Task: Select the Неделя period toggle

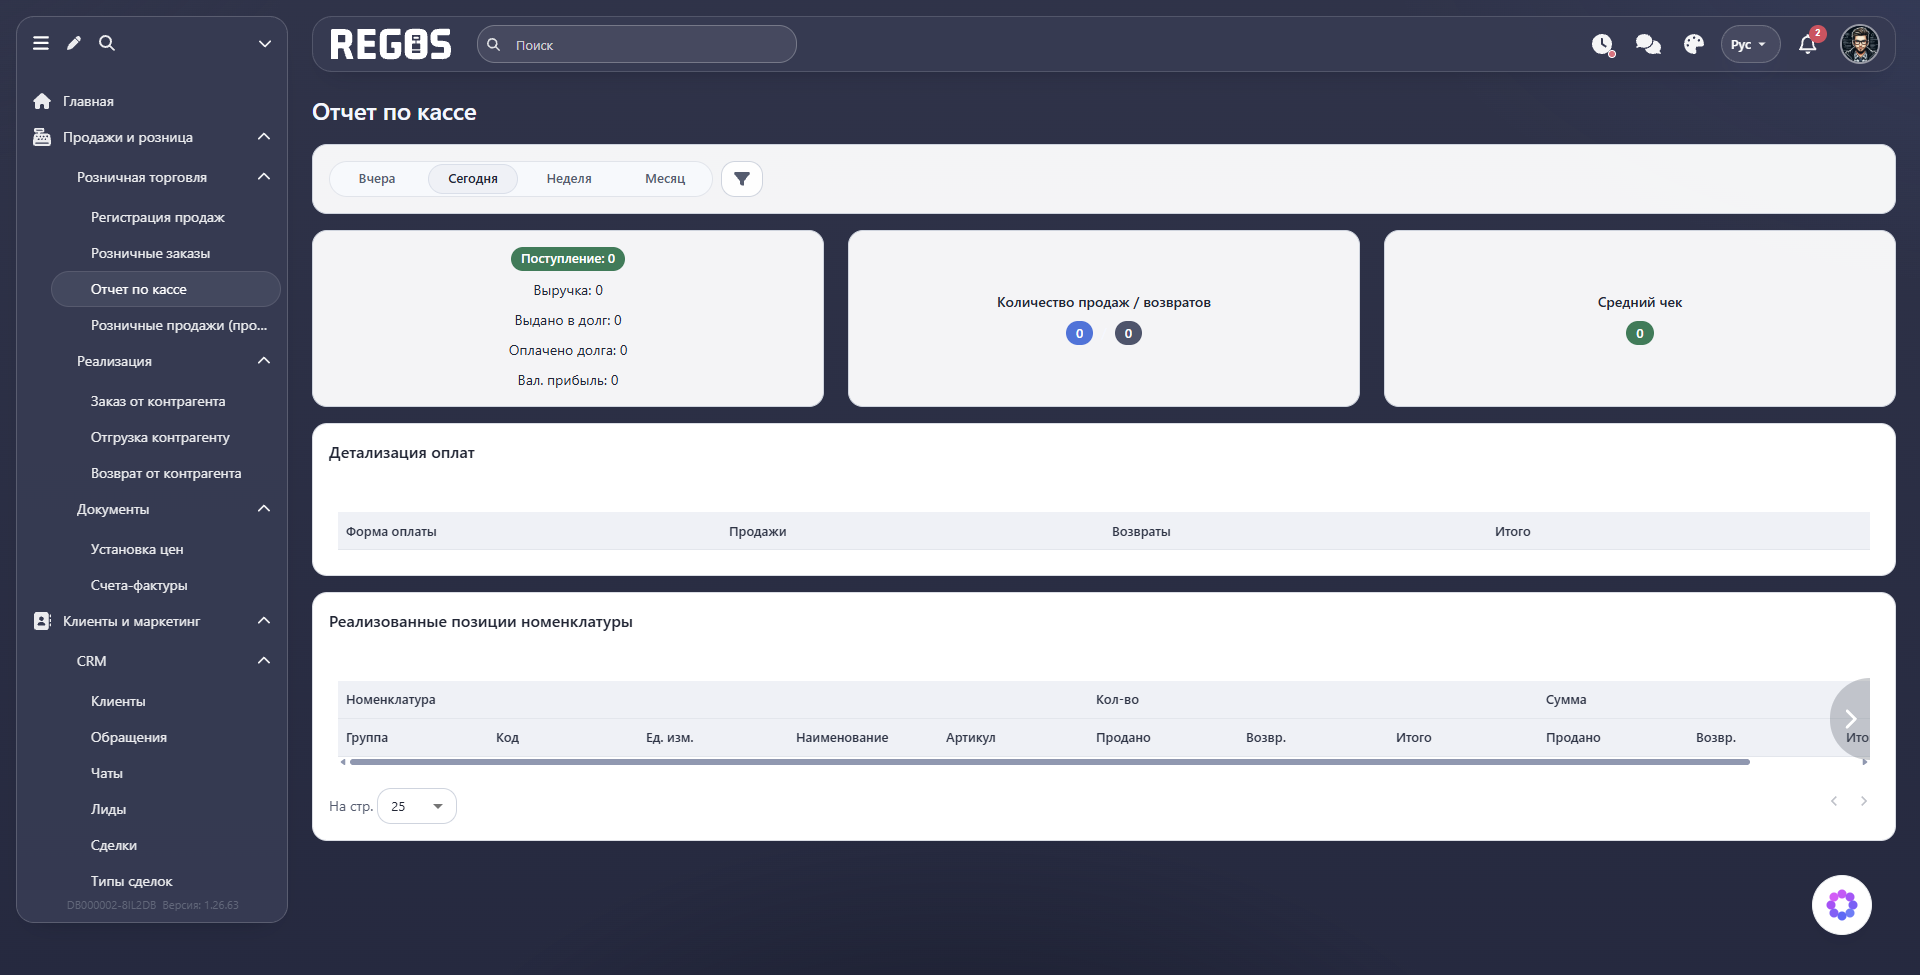Action: 569,179
